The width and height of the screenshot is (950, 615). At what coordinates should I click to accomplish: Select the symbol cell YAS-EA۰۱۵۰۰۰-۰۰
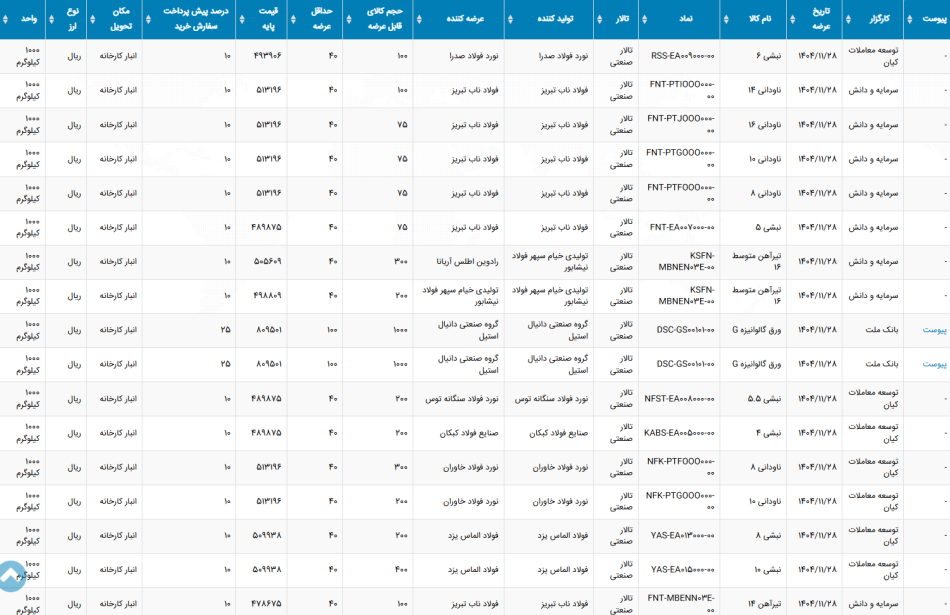click(682, 570)
